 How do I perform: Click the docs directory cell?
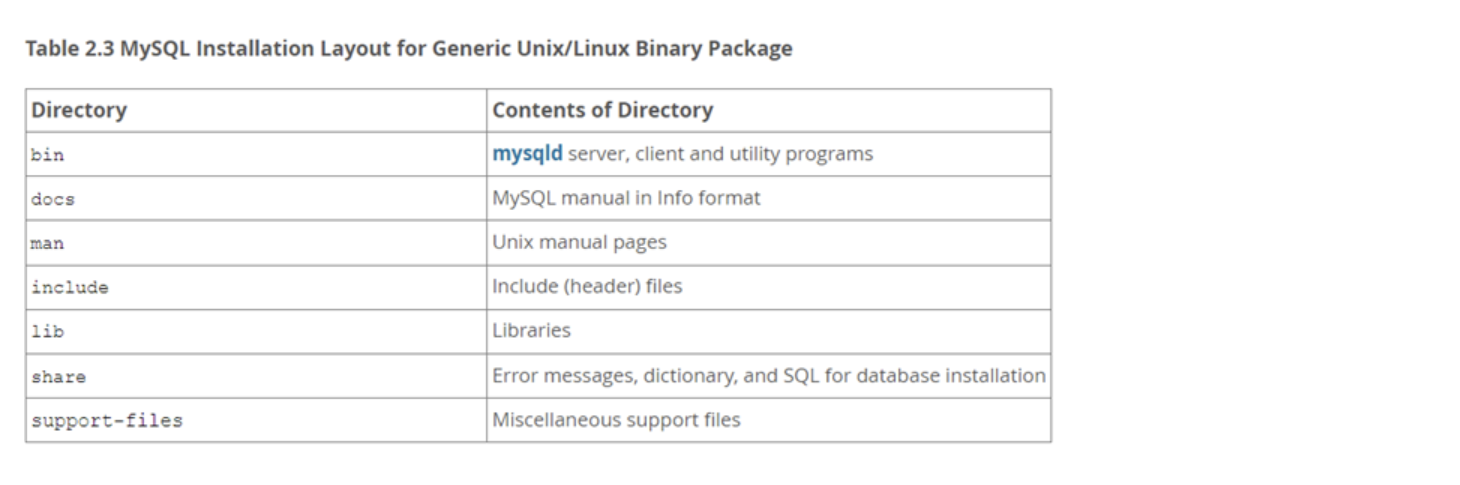[x=256, y=198]
